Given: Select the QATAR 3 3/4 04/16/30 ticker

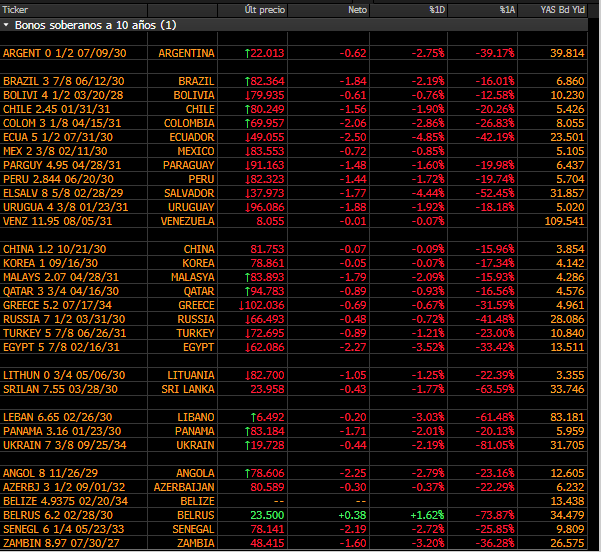Looking at the screenshot, I should click(x=61, y=291).
